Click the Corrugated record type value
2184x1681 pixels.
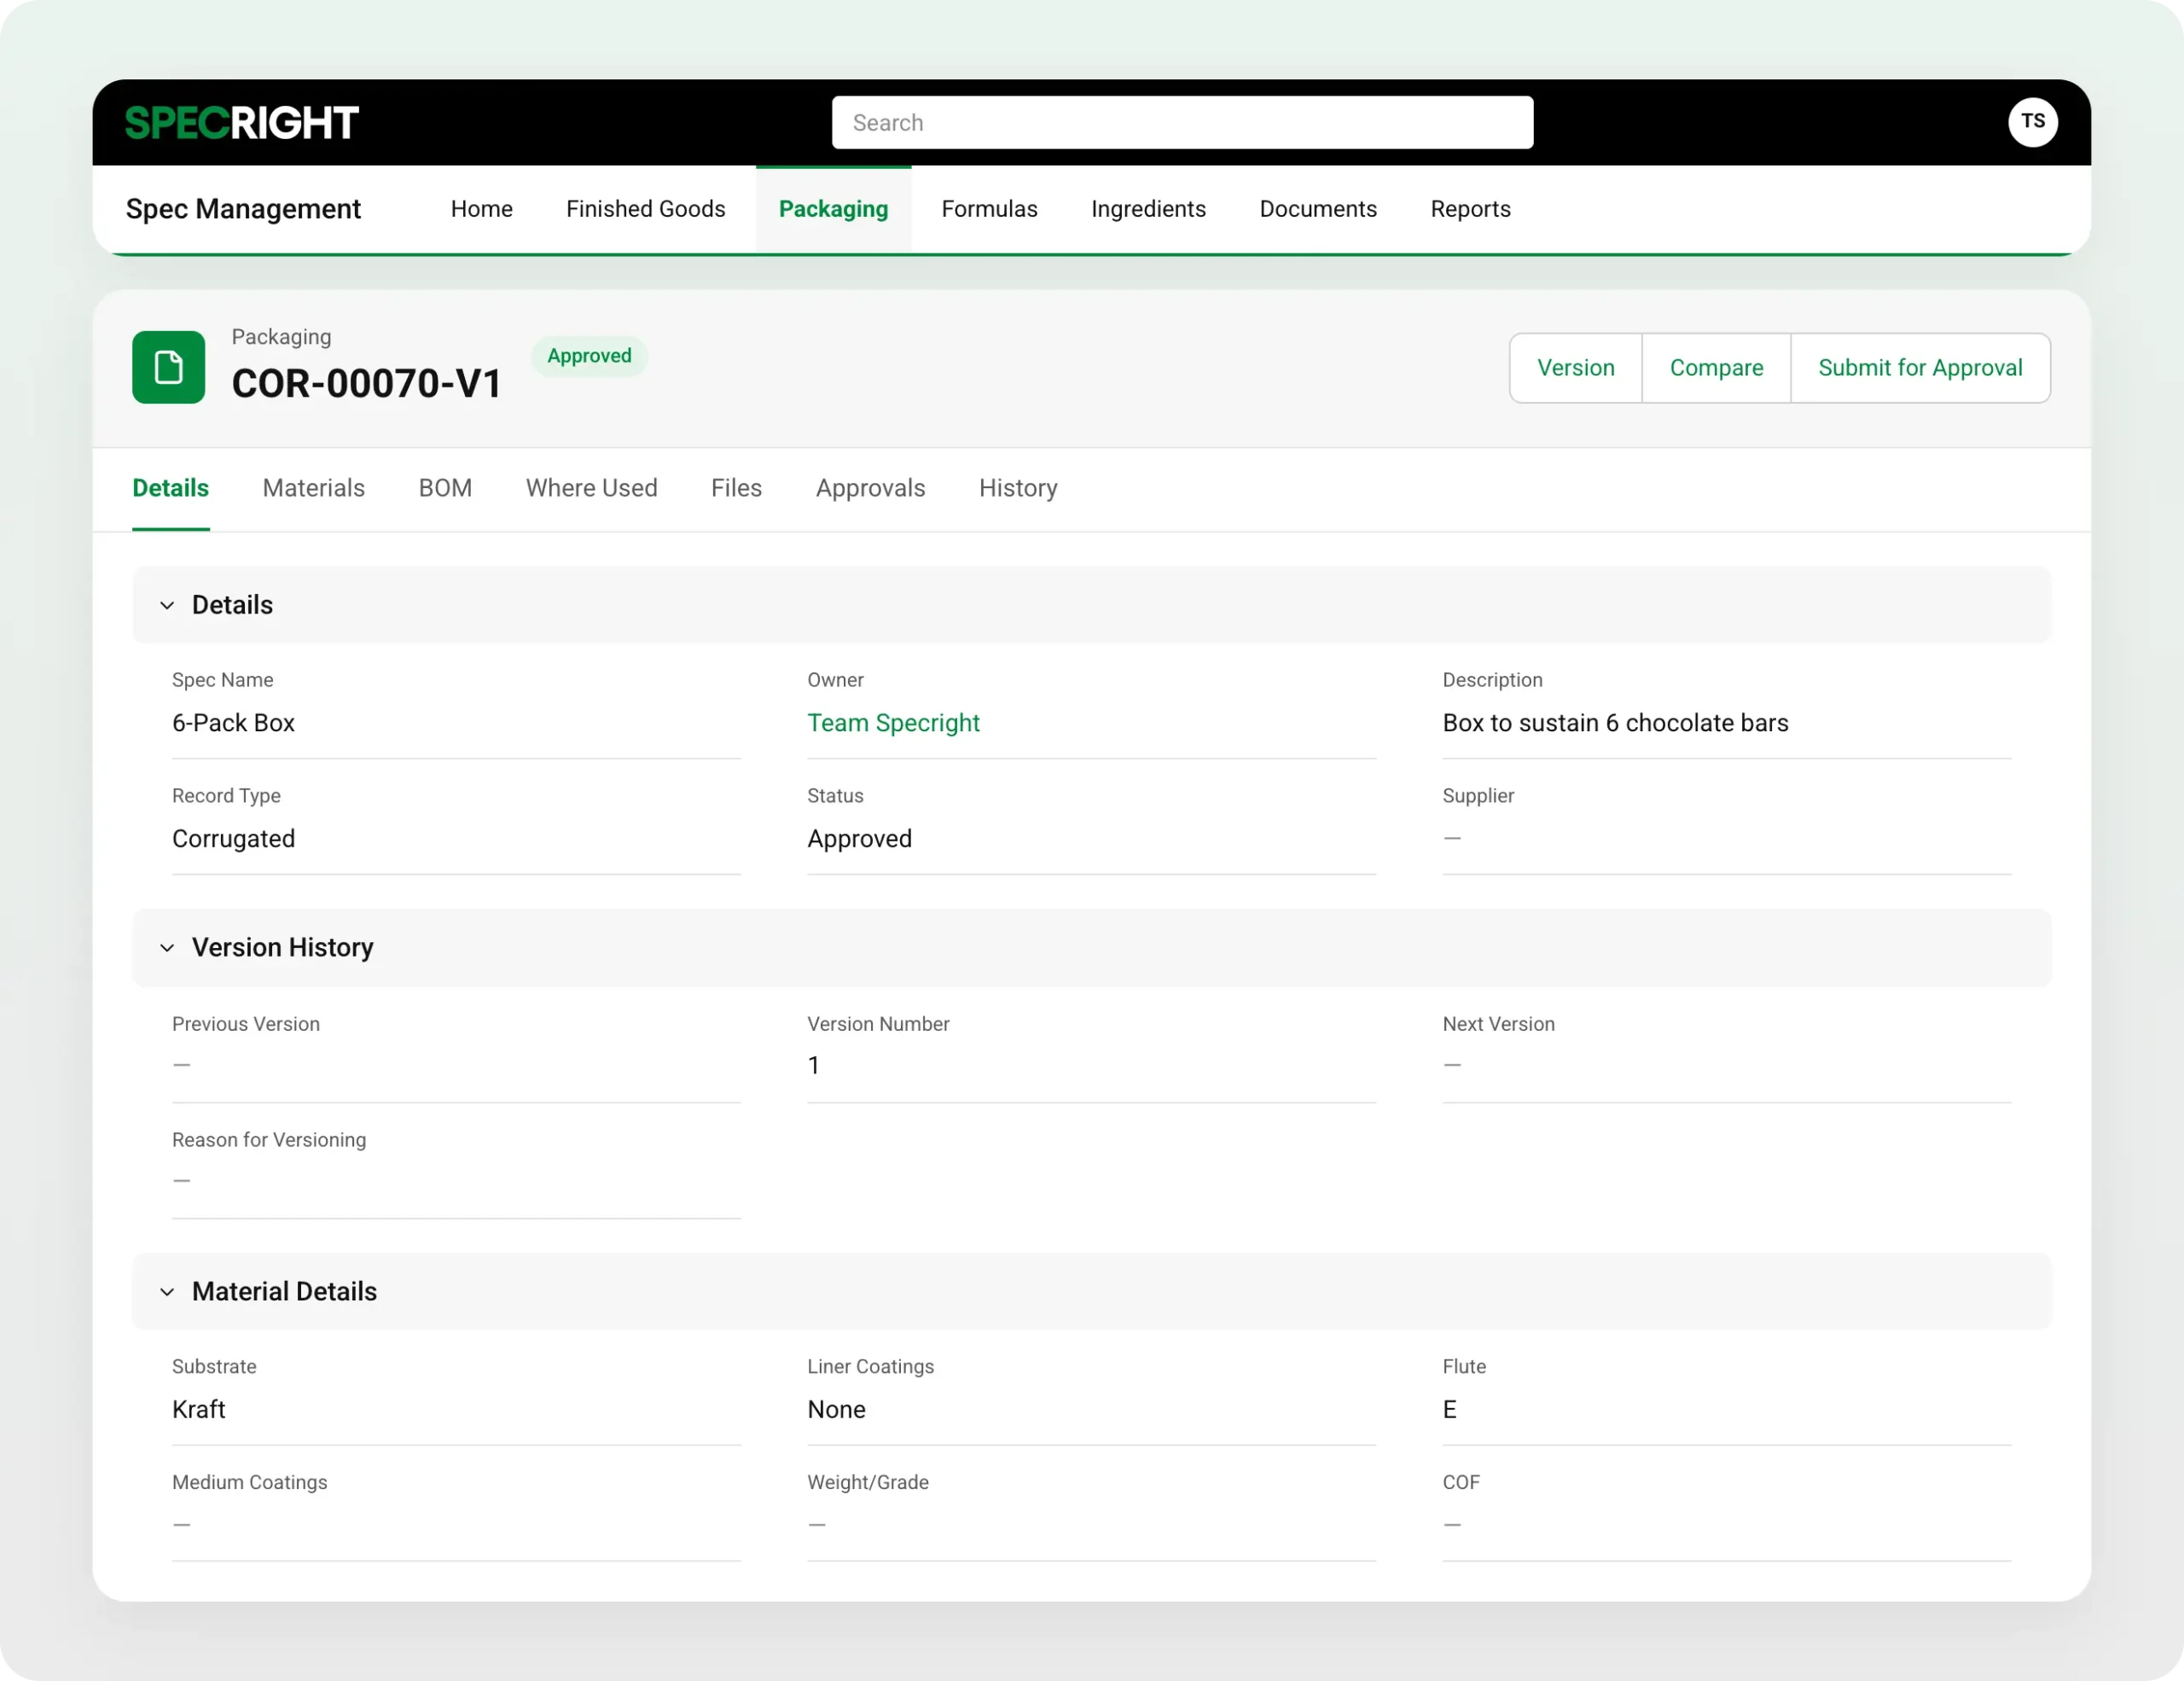[233, 839]
